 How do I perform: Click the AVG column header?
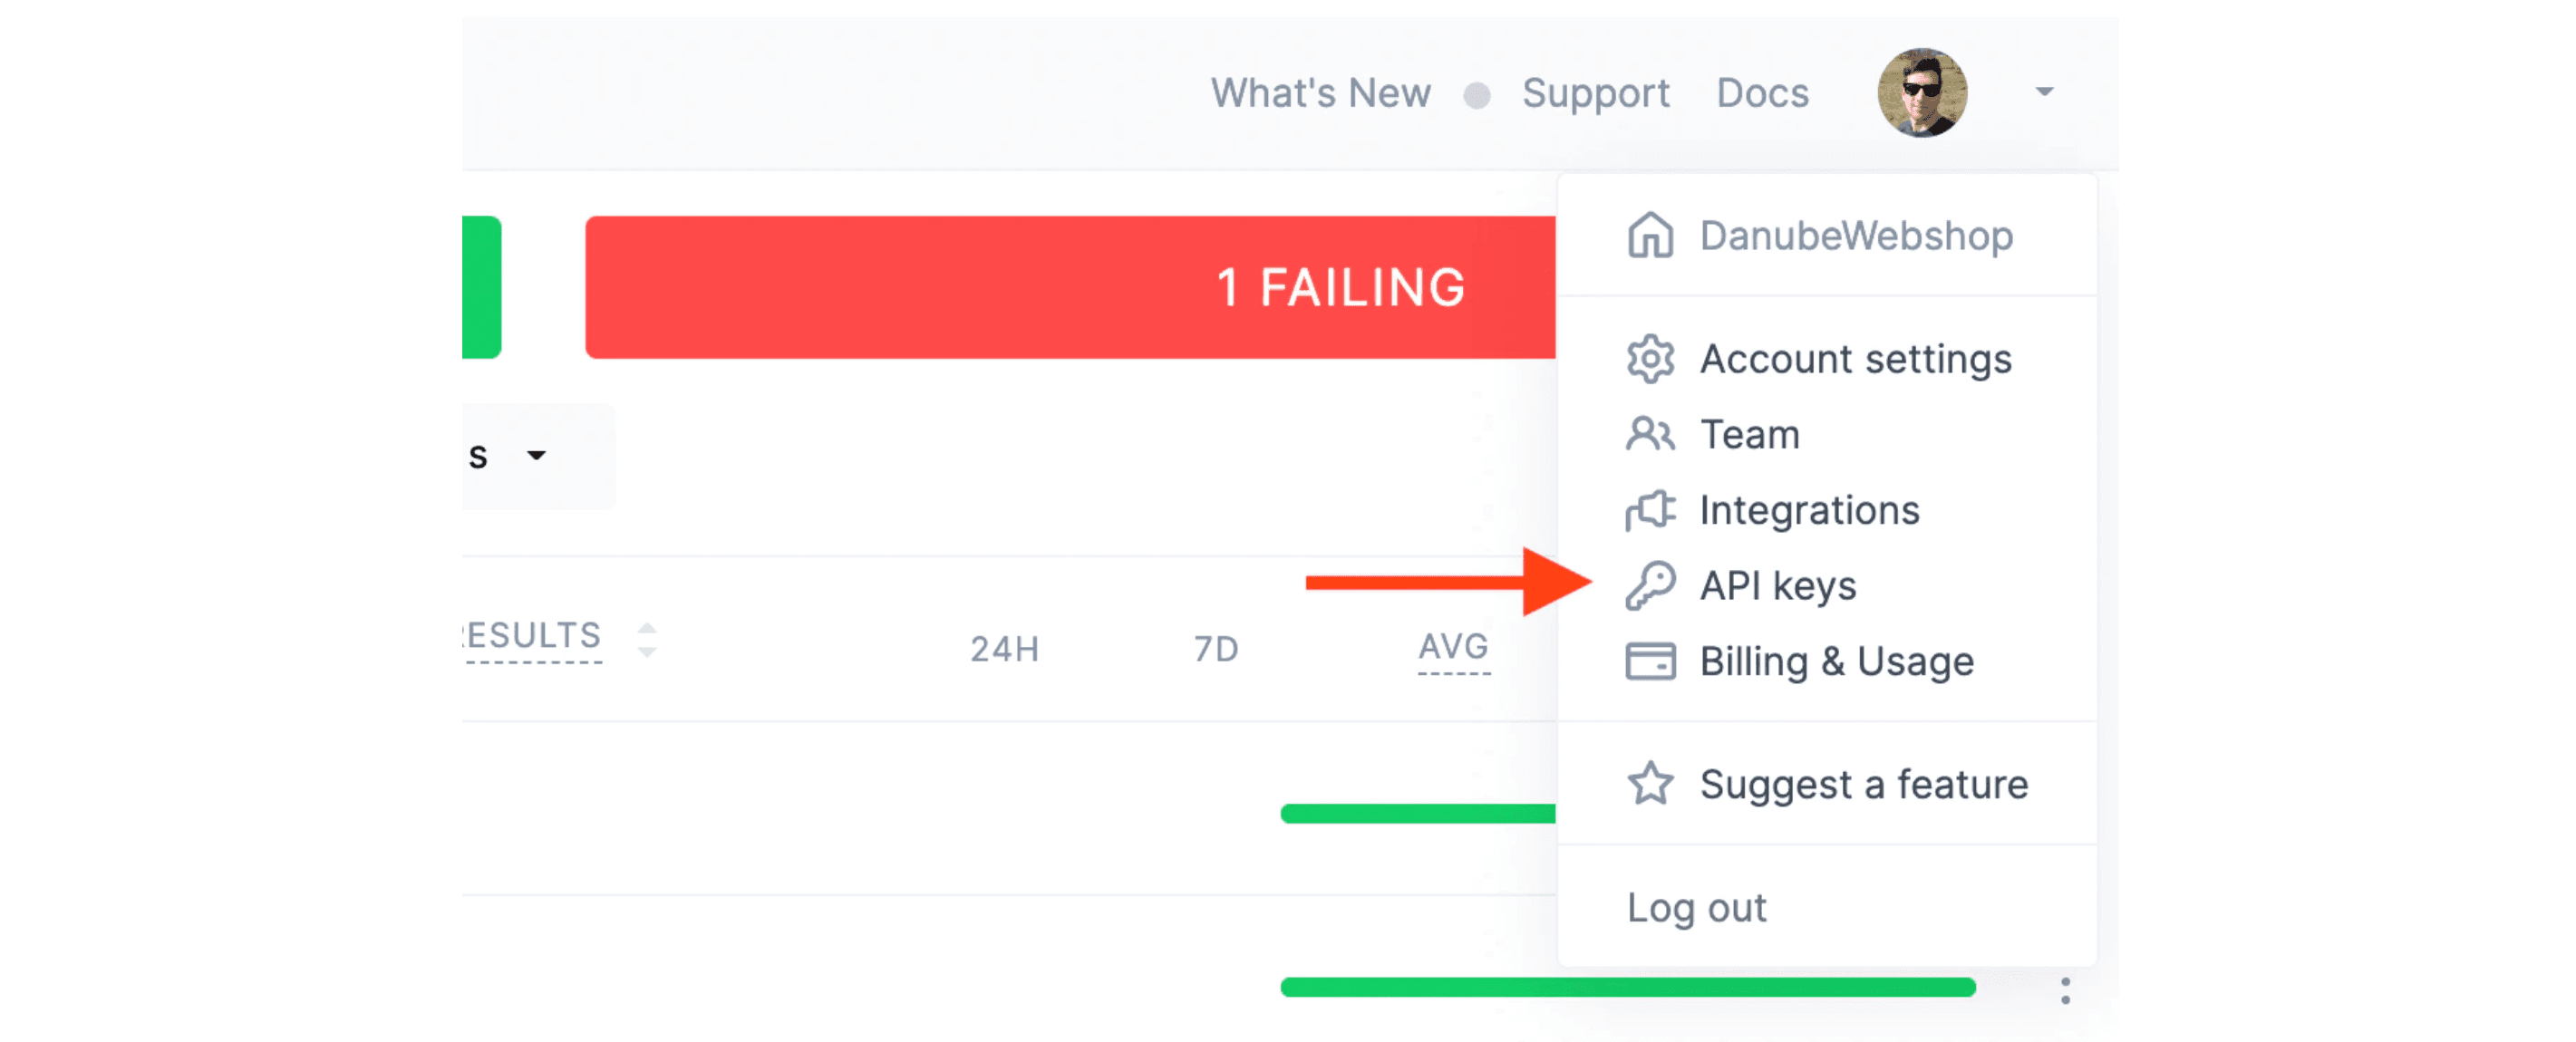tap(1453, 646)
